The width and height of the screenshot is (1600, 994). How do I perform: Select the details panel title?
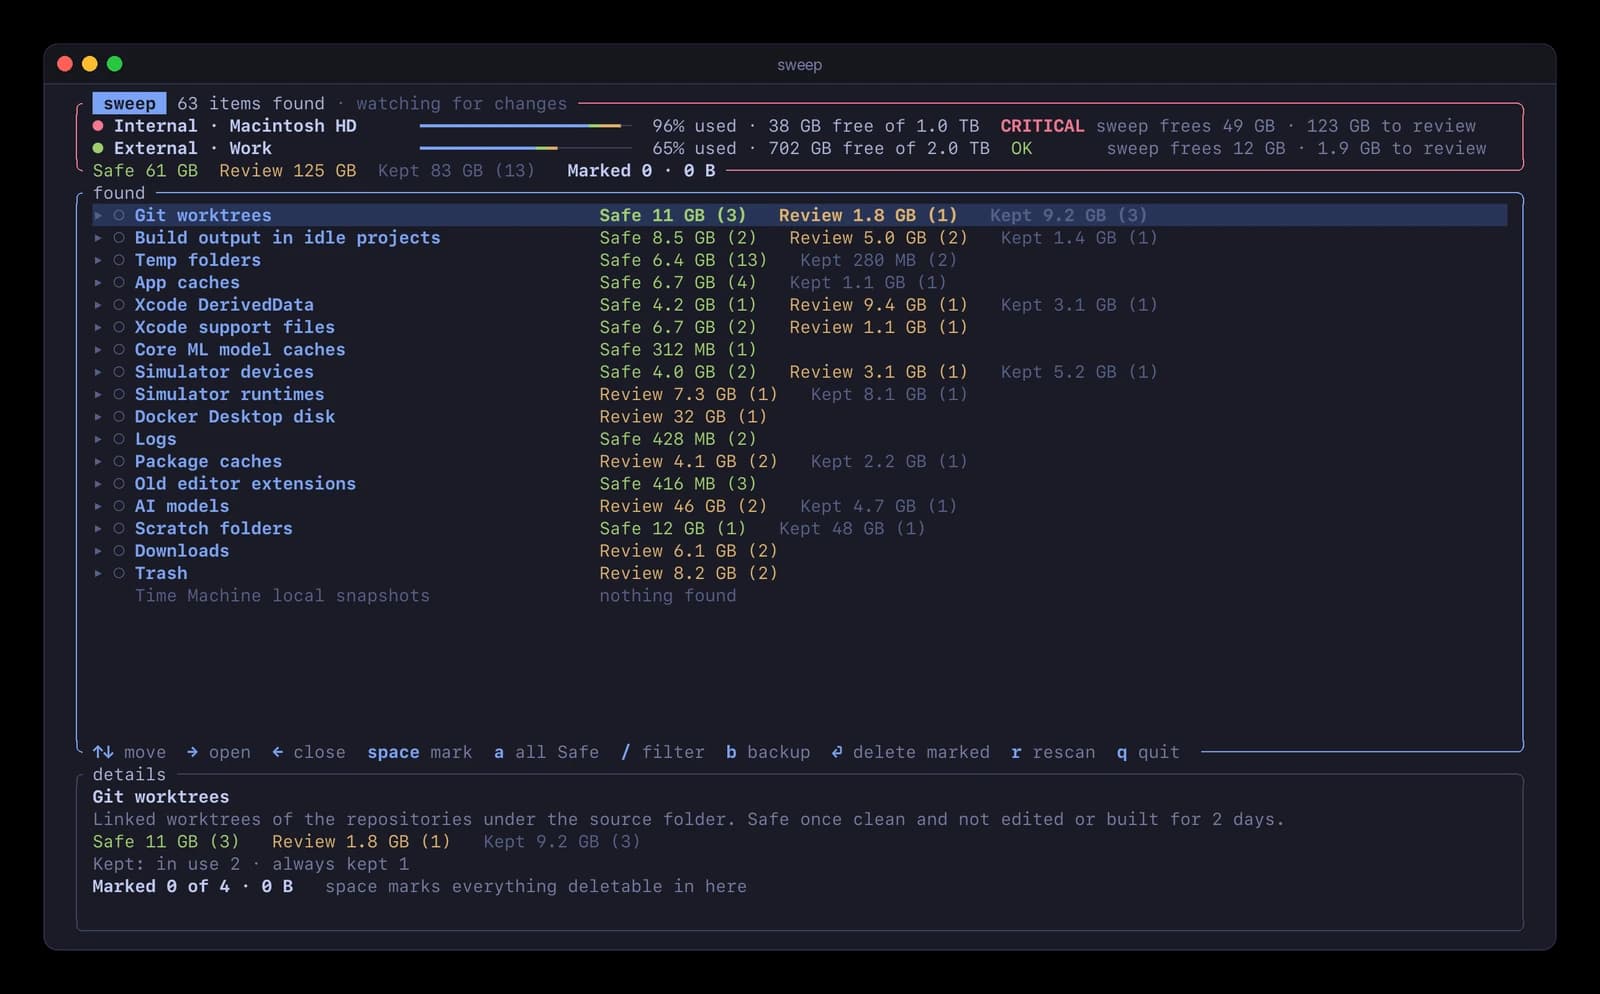pos(129,774)
